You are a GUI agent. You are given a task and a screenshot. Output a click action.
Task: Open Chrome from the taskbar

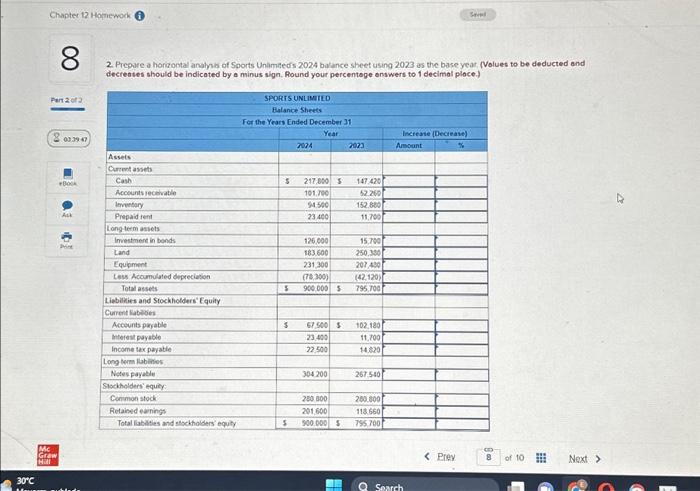tap(578, 486)
